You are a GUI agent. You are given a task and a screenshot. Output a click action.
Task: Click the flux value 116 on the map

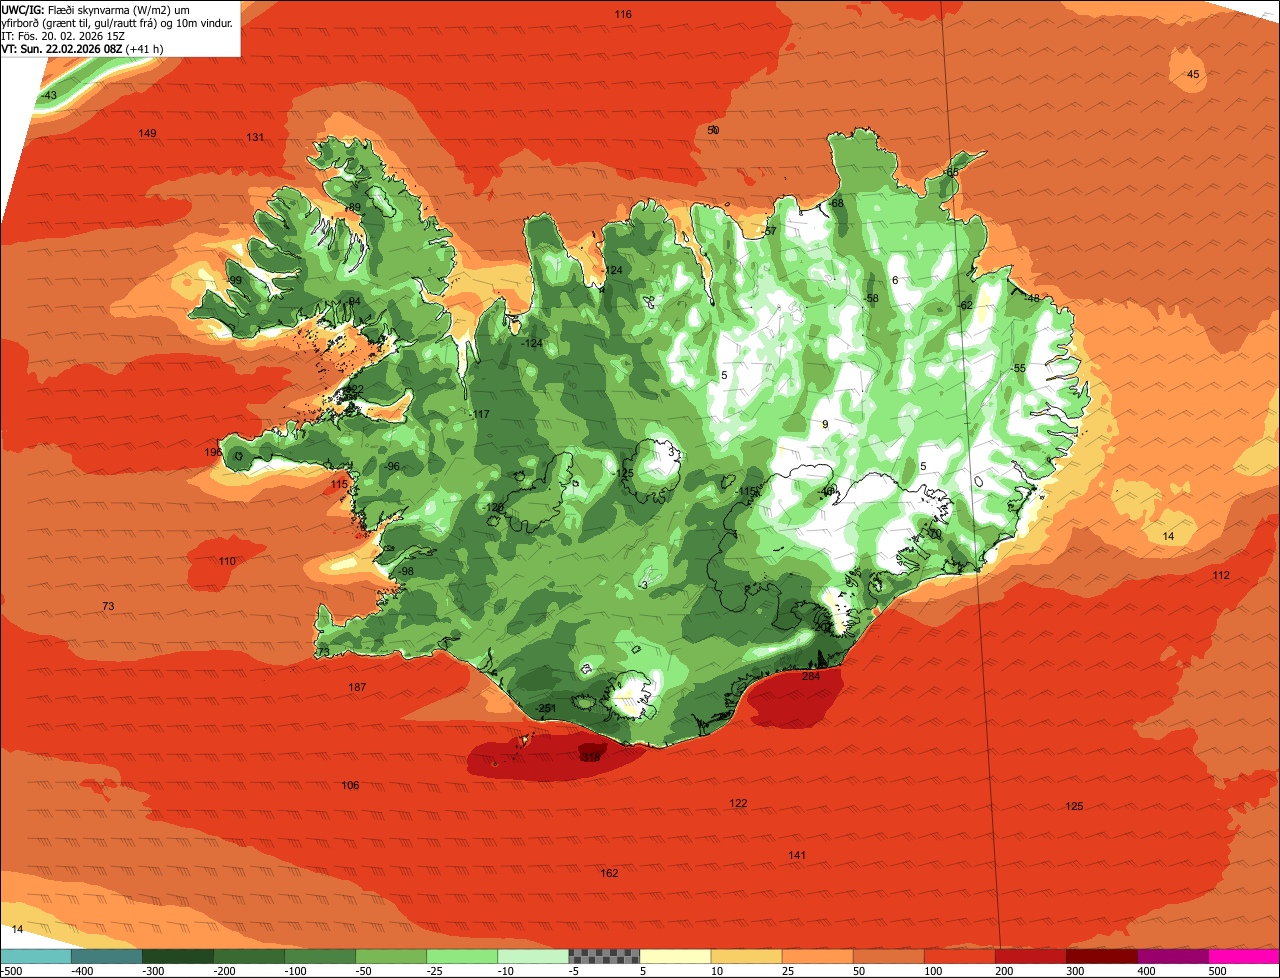[623, 14]
